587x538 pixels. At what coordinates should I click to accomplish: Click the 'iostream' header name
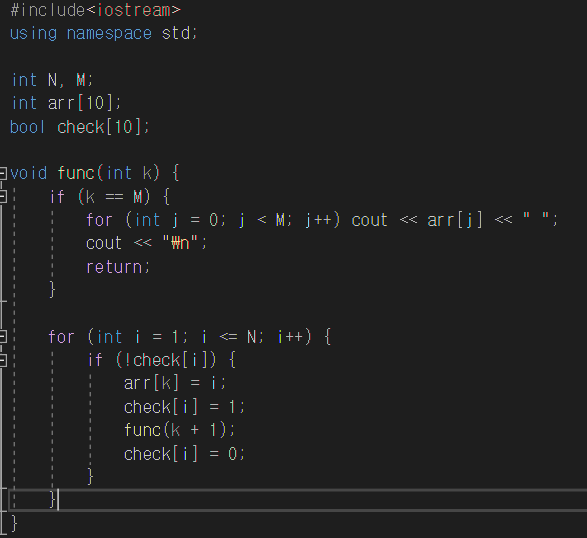tap(134, 10)
